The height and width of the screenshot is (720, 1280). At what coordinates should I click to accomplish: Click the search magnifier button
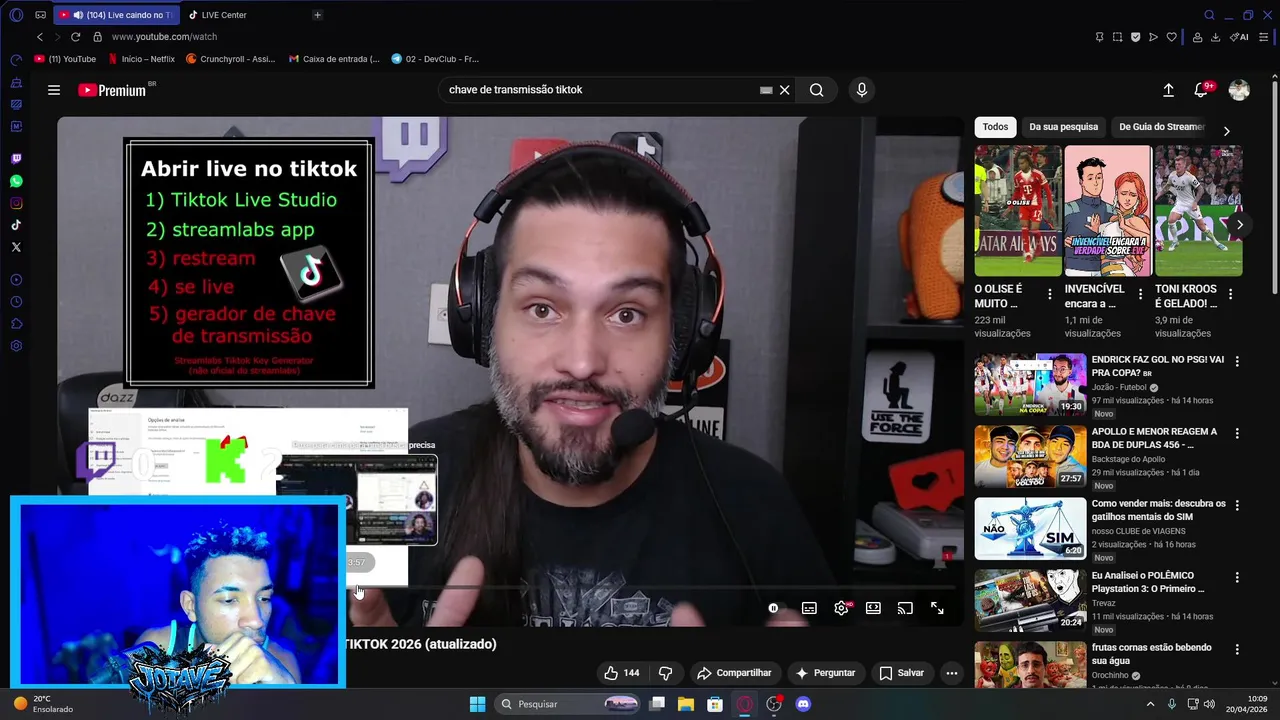tap(817, 90)
